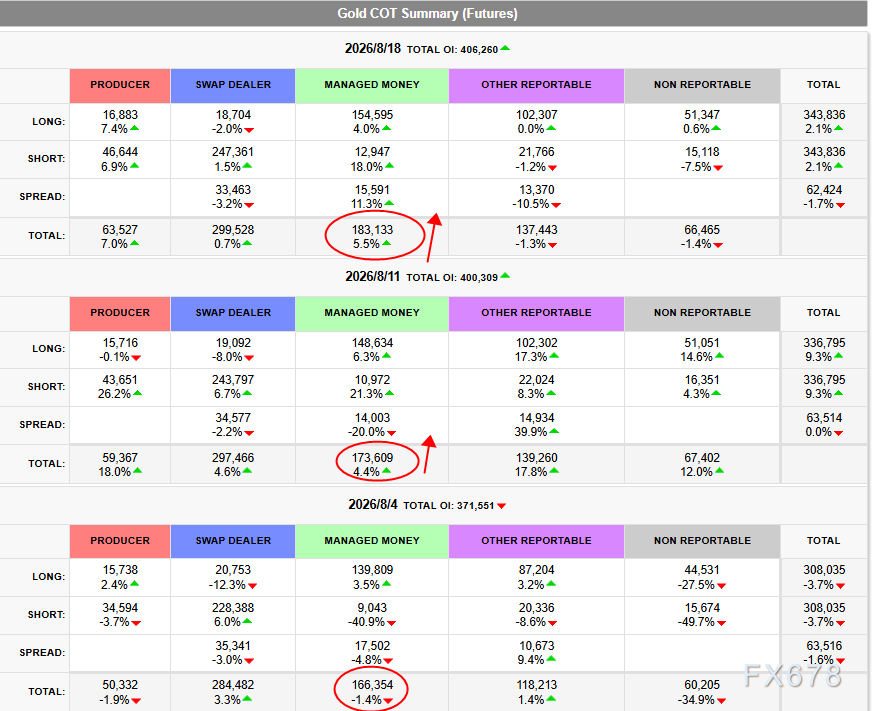
Task: Select the 2026/8/18 date heading
Action: (373, 48)
